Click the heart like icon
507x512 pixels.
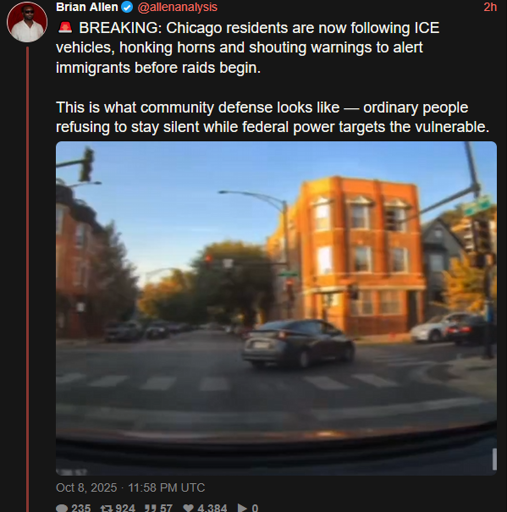click(x=189, y=508)
